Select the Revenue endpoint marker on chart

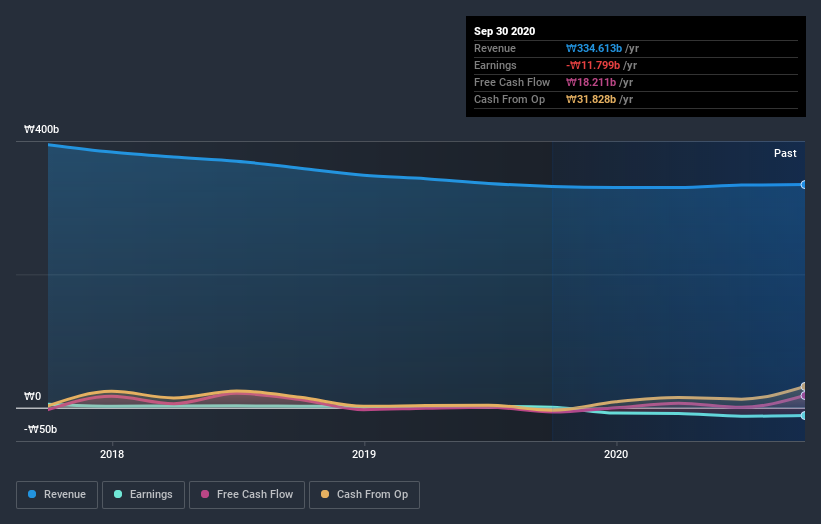(x=803, y=185)
